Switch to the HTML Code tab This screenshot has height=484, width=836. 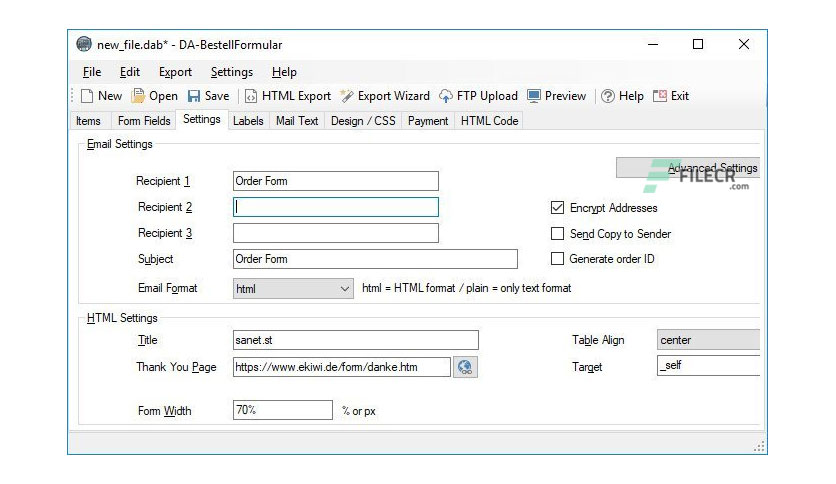pos(489,121)
